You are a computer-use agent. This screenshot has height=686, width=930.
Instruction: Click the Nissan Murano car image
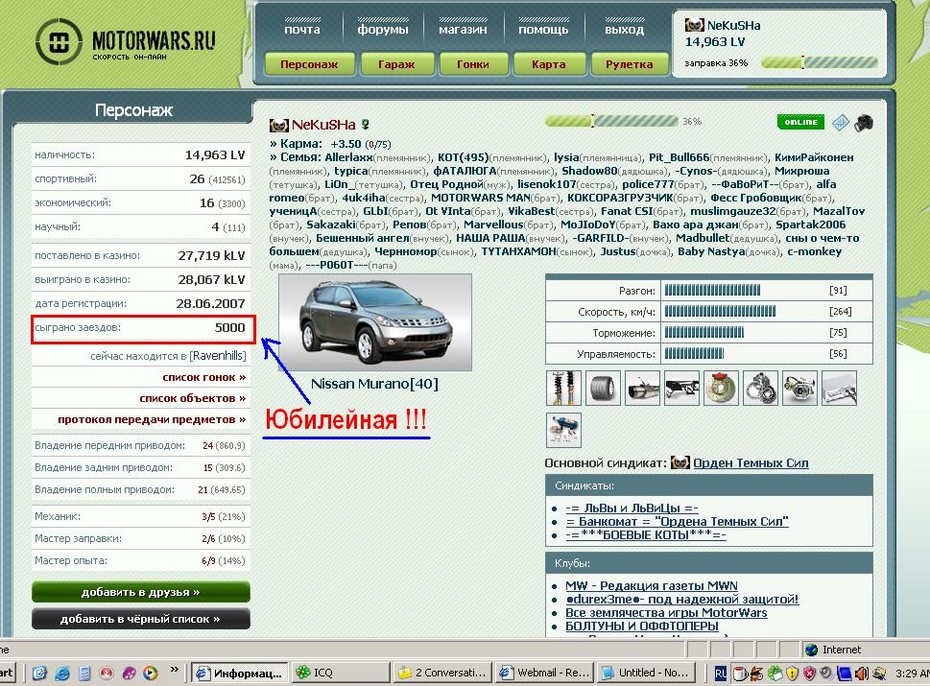coord(375,322)
